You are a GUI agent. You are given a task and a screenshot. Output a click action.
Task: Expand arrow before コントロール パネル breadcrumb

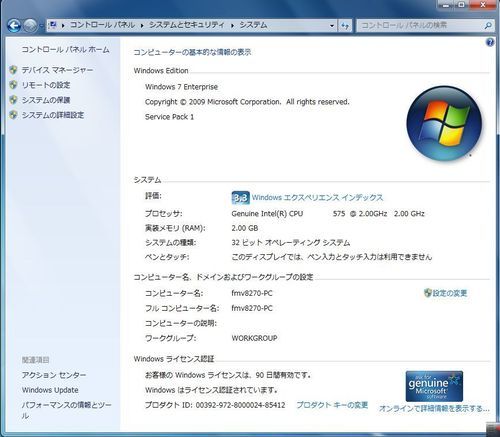tap(63, 25)
